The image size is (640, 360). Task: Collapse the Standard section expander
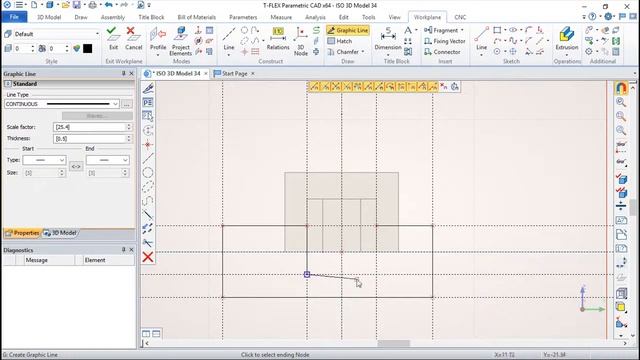click(7, 84)
